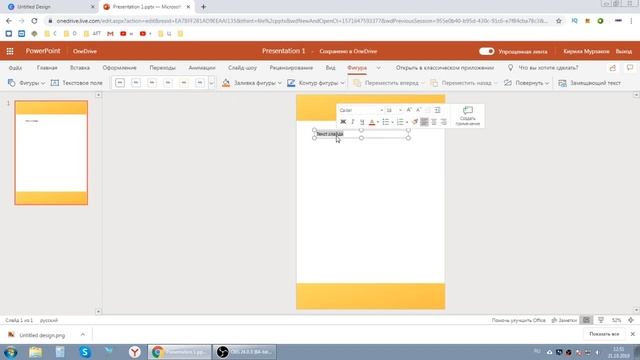Increase font size in floating toolbar

click(409, 110)
